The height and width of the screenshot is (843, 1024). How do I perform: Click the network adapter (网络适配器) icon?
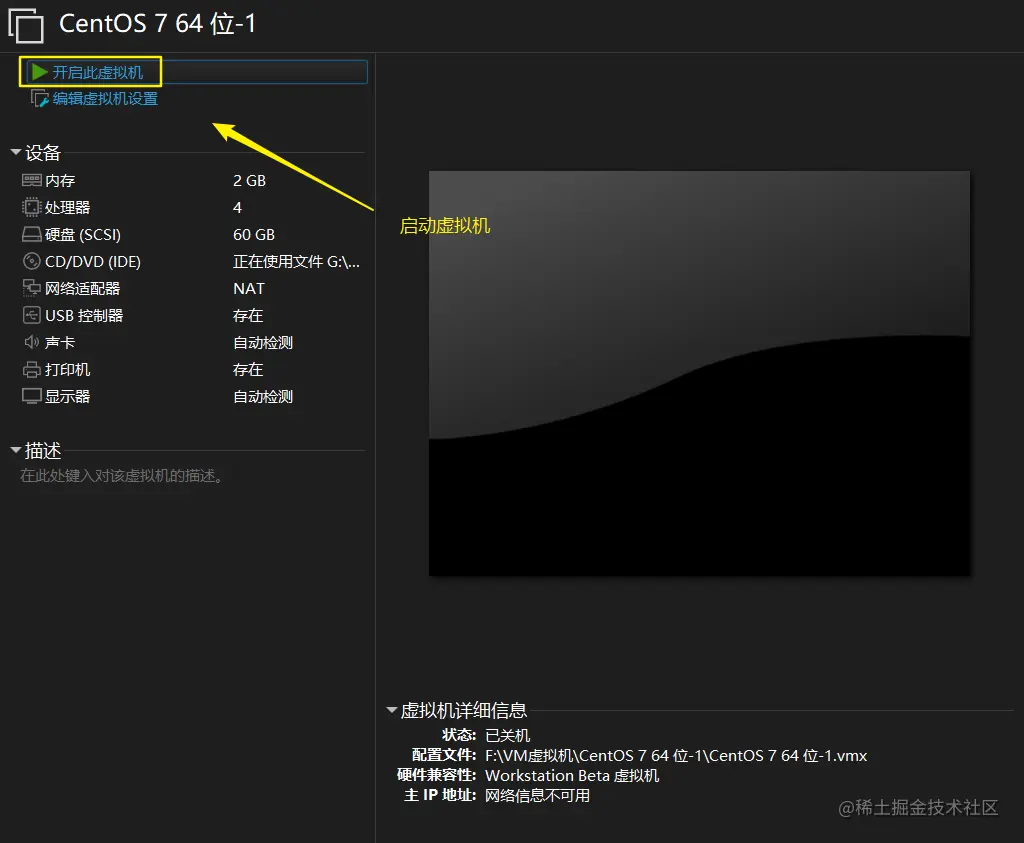31,288
